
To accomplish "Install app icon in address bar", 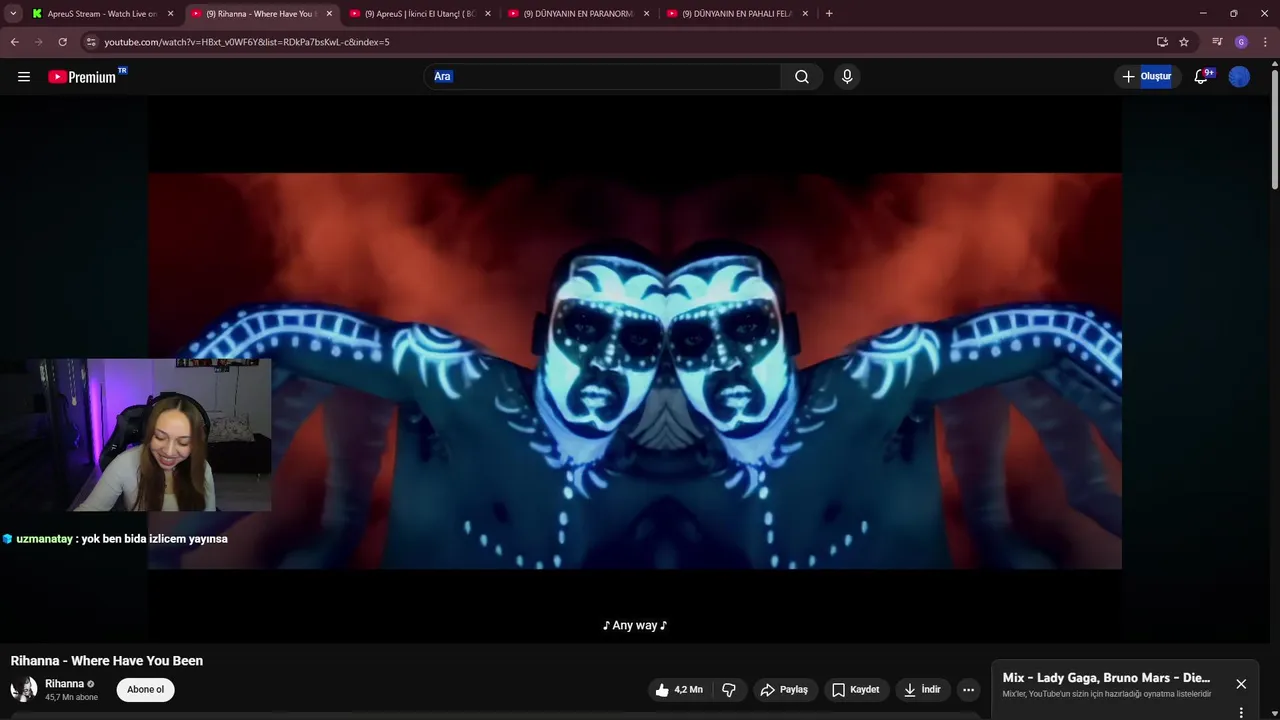I will coord(1162,42).
